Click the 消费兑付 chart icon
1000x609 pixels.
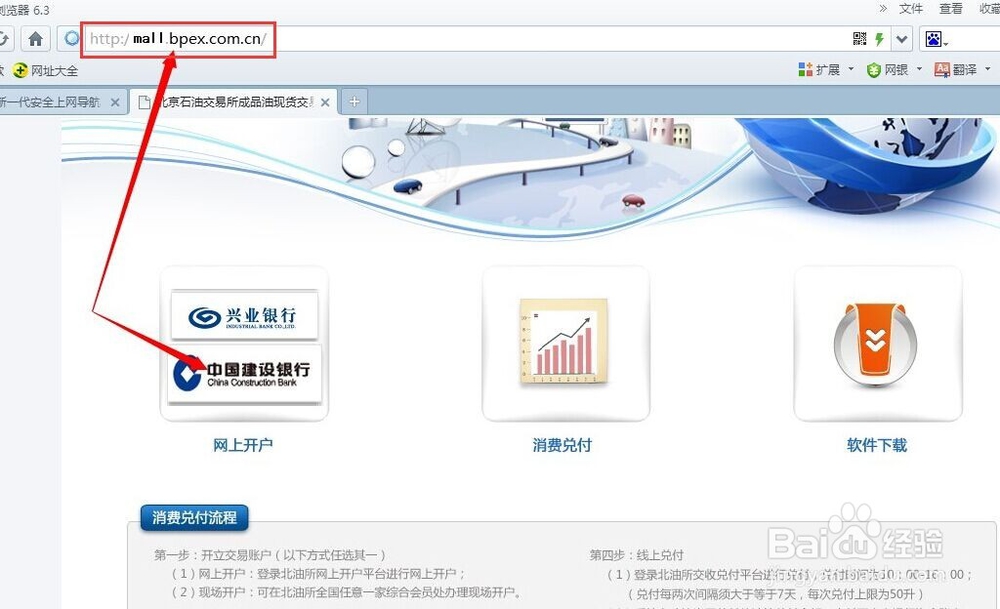(x=563, y=342)
